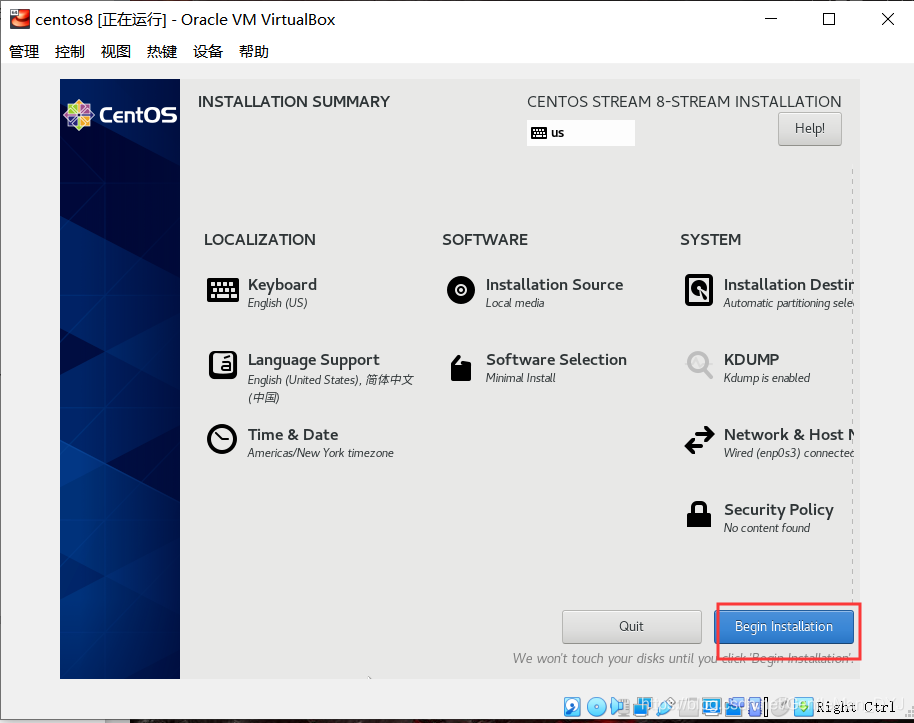Viewport: 914px width, 723px height.
Task: Open Language Support icon
Action: tap(223, 365)
